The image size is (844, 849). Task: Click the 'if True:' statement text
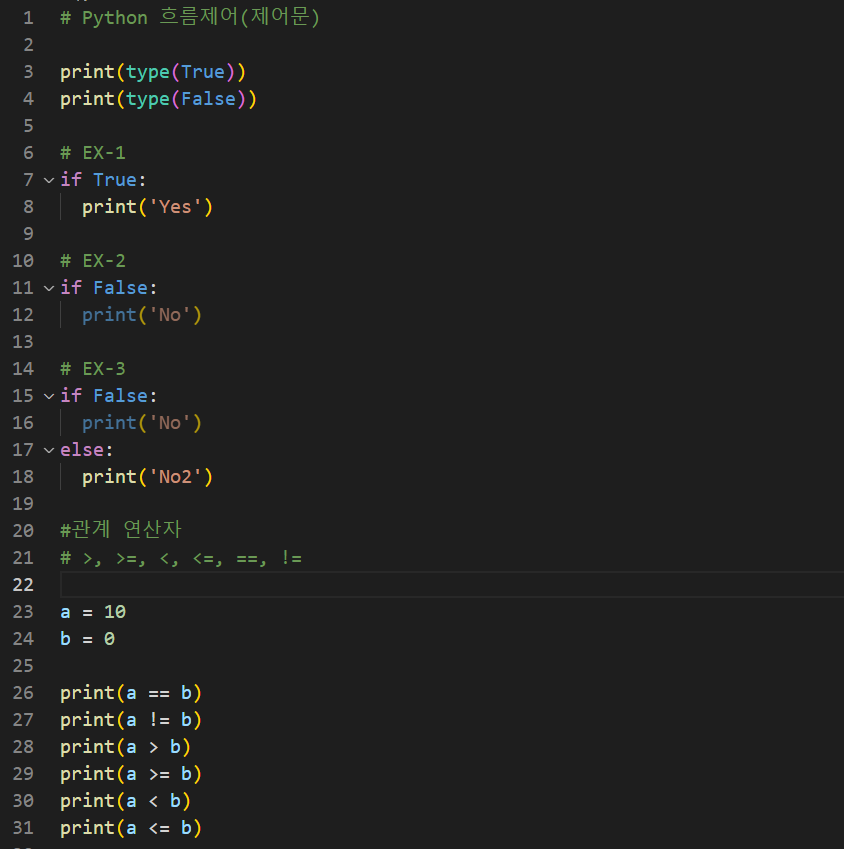[x=103, y=180]
